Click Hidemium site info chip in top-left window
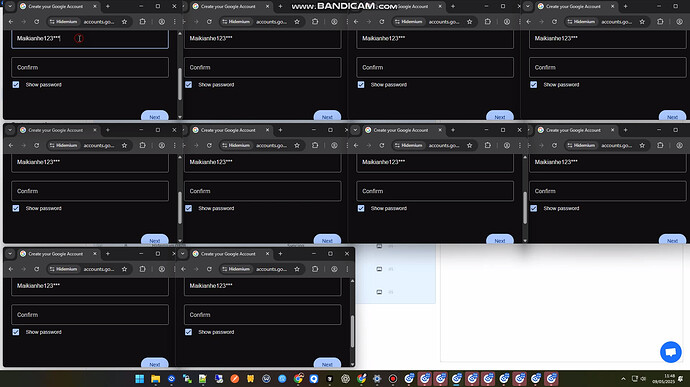Viewport: 690px width, 387px height. pyautogui.click(x=63, y=22)
